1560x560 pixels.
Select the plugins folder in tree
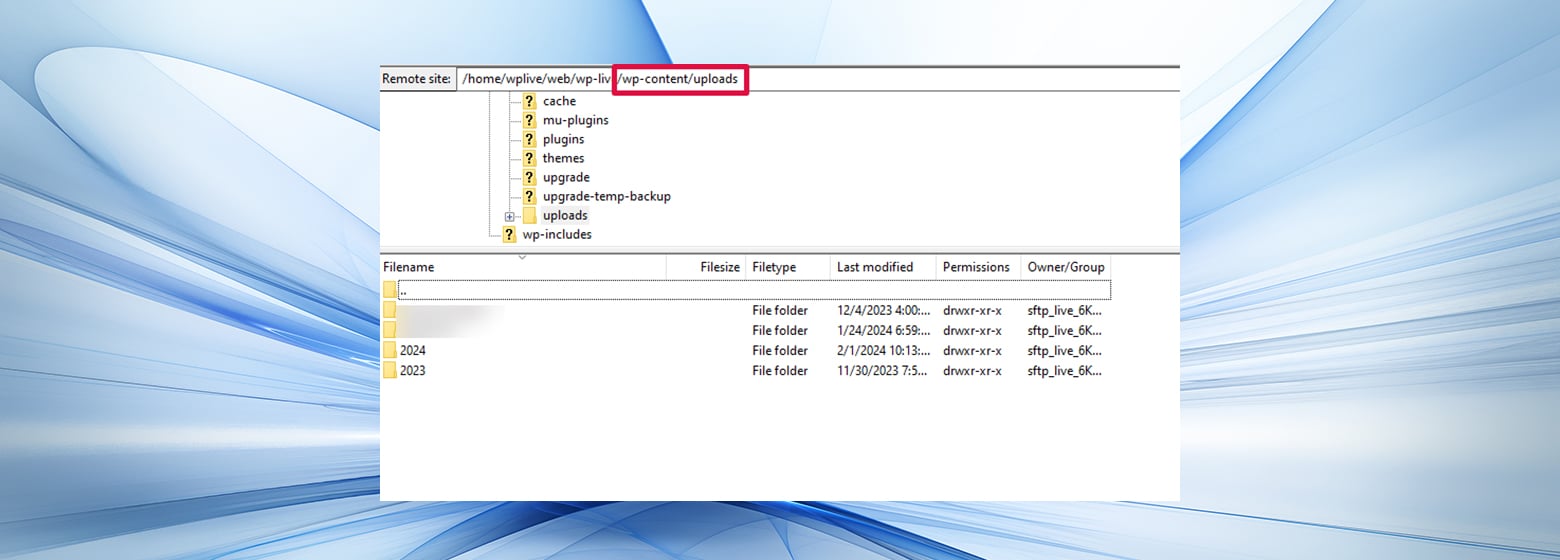(563, 139)
